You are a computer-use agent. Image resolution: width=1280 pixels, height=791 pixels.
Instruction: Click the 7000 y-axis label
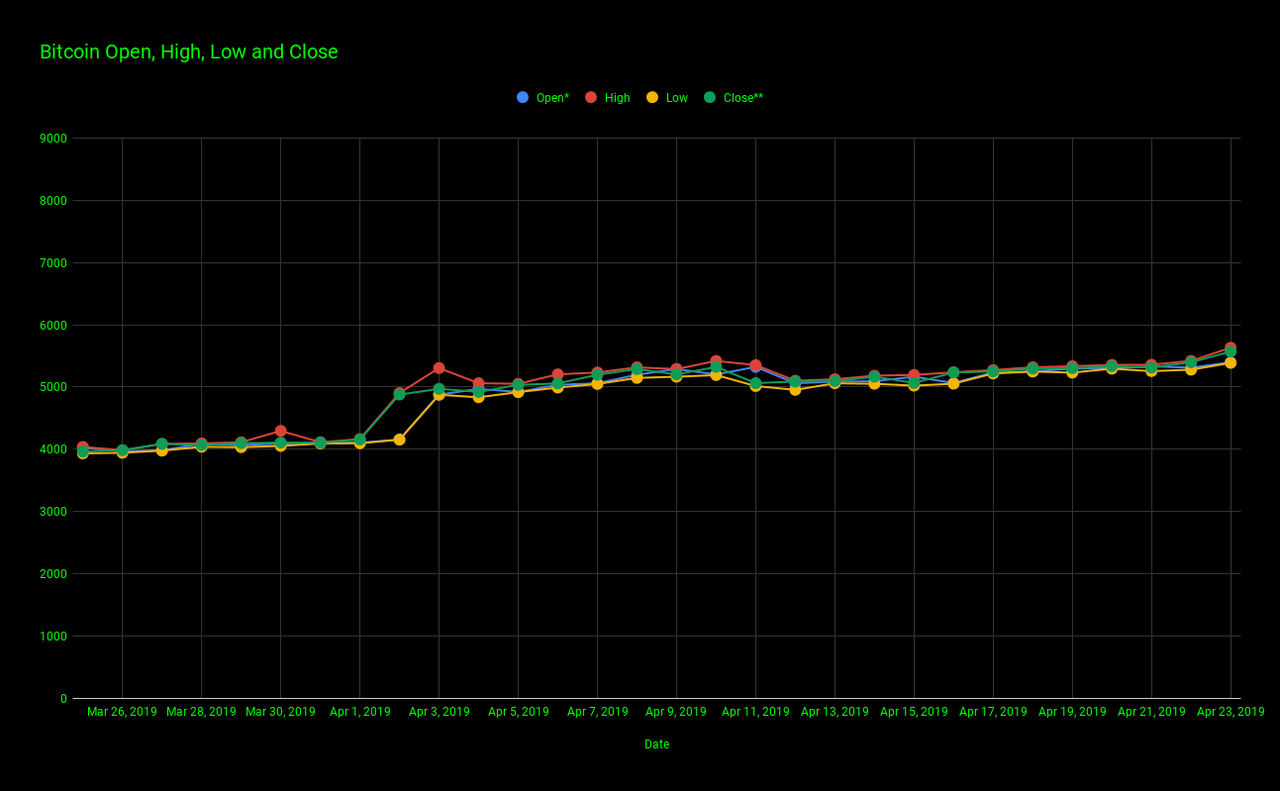point(54,263)
